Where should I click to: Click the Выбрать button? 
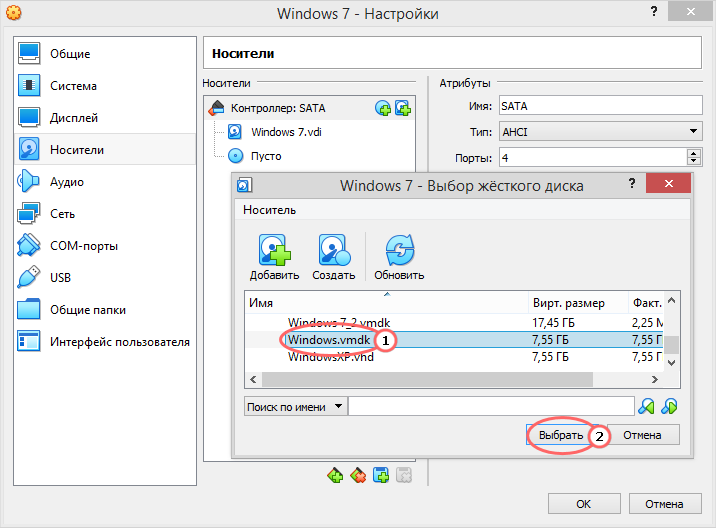(561, 435)
